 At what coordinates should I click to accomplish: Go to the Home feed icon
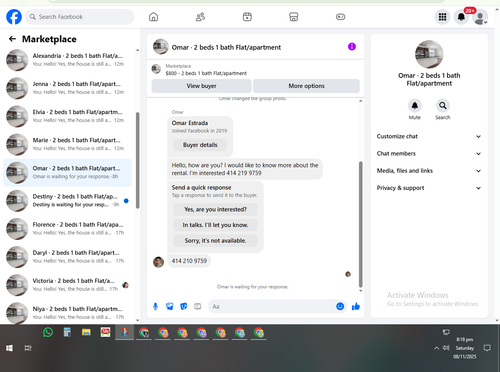(x=153, y=17)
